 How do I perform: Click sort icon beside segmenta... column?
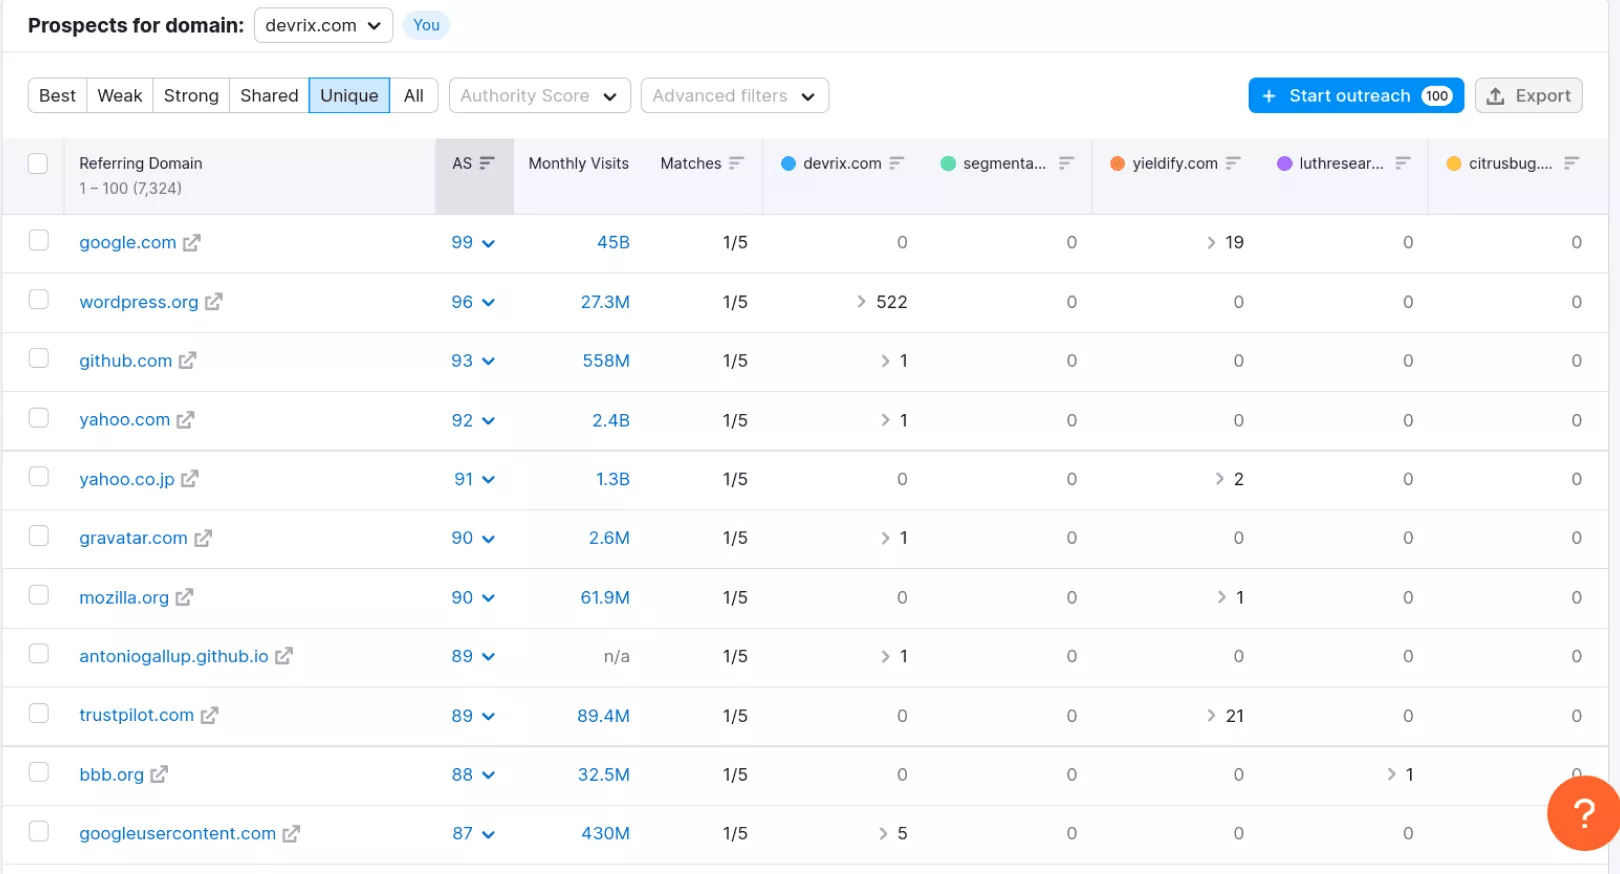click(x=1067, y=163)
